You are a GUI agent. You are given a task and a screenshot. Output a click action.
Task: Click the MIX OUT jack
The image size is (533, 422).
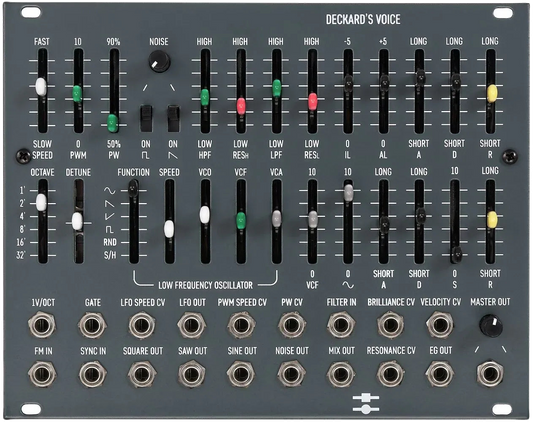click(341, 374)
